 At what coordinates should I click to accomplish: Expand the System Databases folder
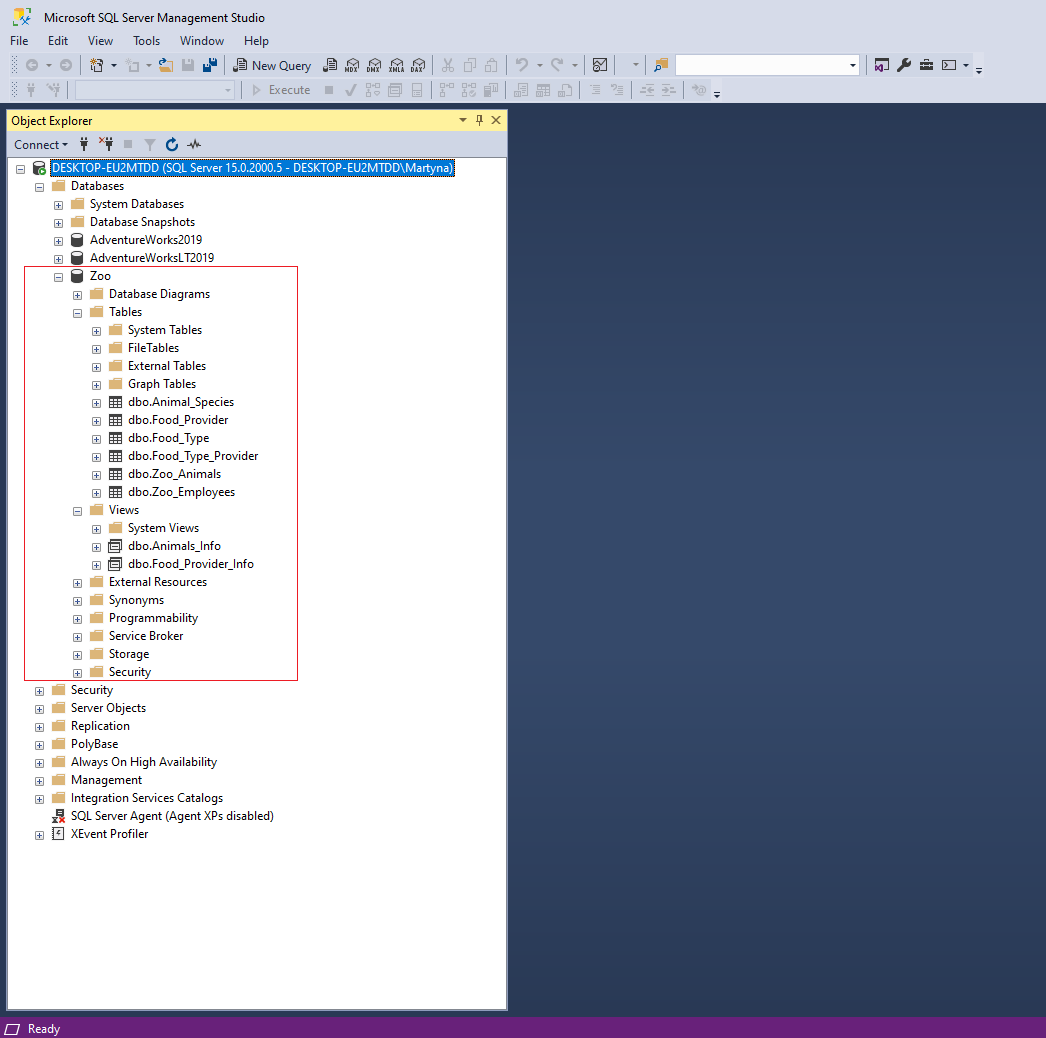click(x=59, y=205)
